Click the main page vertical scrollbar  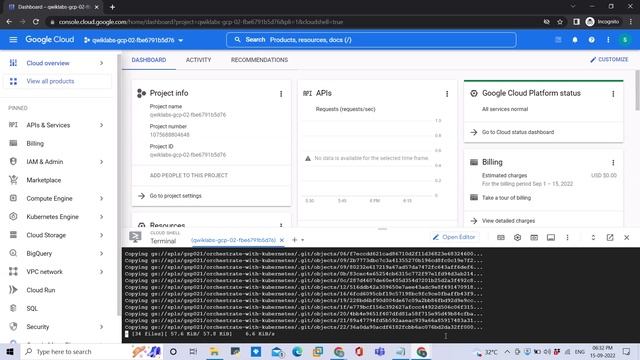click(x=637, y=90)
